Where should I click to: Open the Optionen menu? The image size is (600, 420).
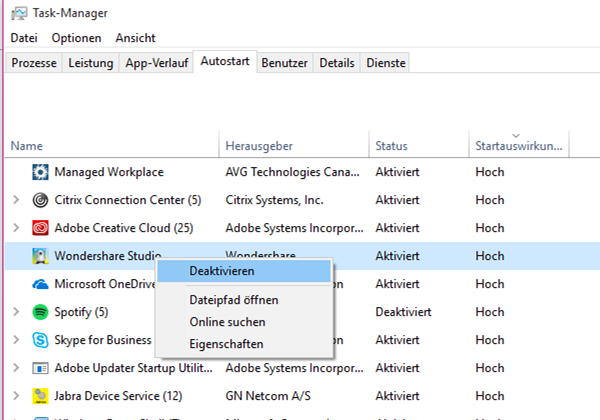[77, 38]
